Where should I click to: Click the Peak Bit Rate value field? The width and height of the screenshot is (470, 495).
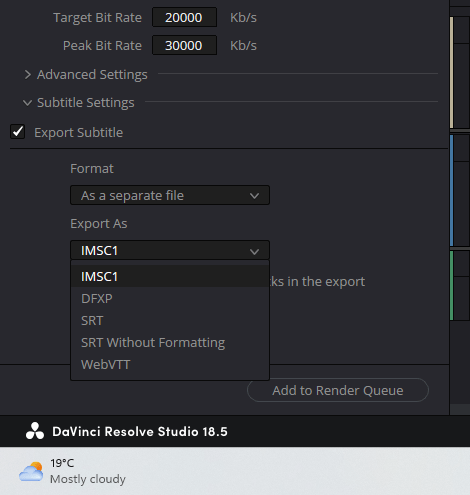[184, 45]
